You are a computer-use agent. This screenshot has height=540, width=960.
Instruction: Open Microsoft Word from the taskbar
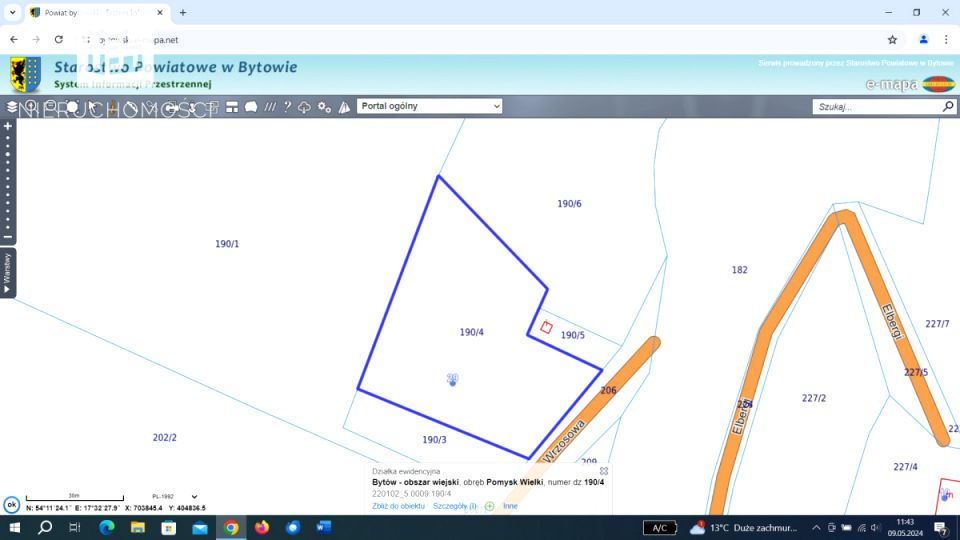coord(323,527)
